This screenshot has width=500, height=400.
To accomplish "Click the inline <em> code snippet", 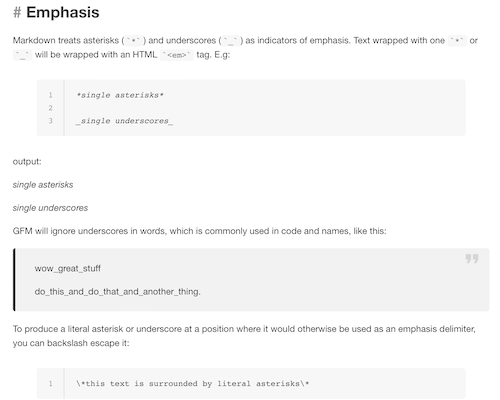I will coord(177,55).
